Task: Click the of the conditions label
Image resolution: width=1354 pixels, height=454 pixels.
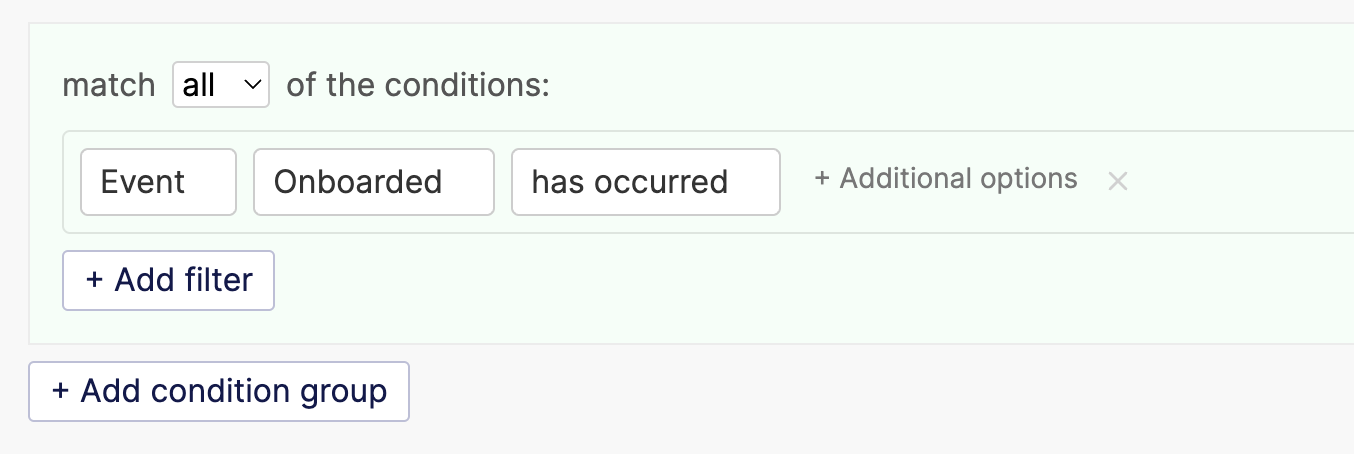Action: tap(418, 85)
